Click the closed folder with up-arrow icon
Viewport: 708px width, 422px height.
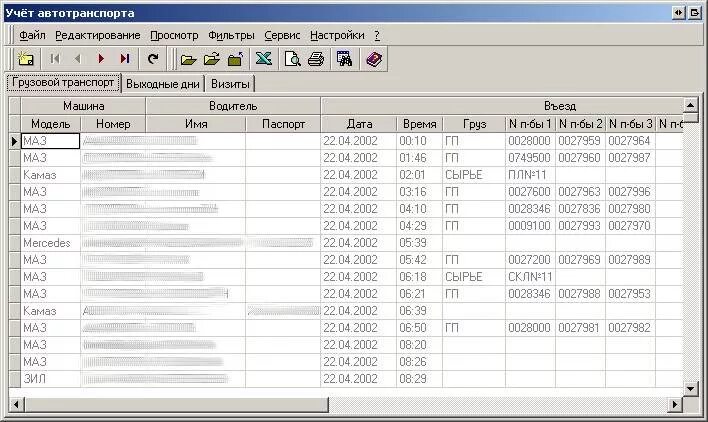(235, 59)
